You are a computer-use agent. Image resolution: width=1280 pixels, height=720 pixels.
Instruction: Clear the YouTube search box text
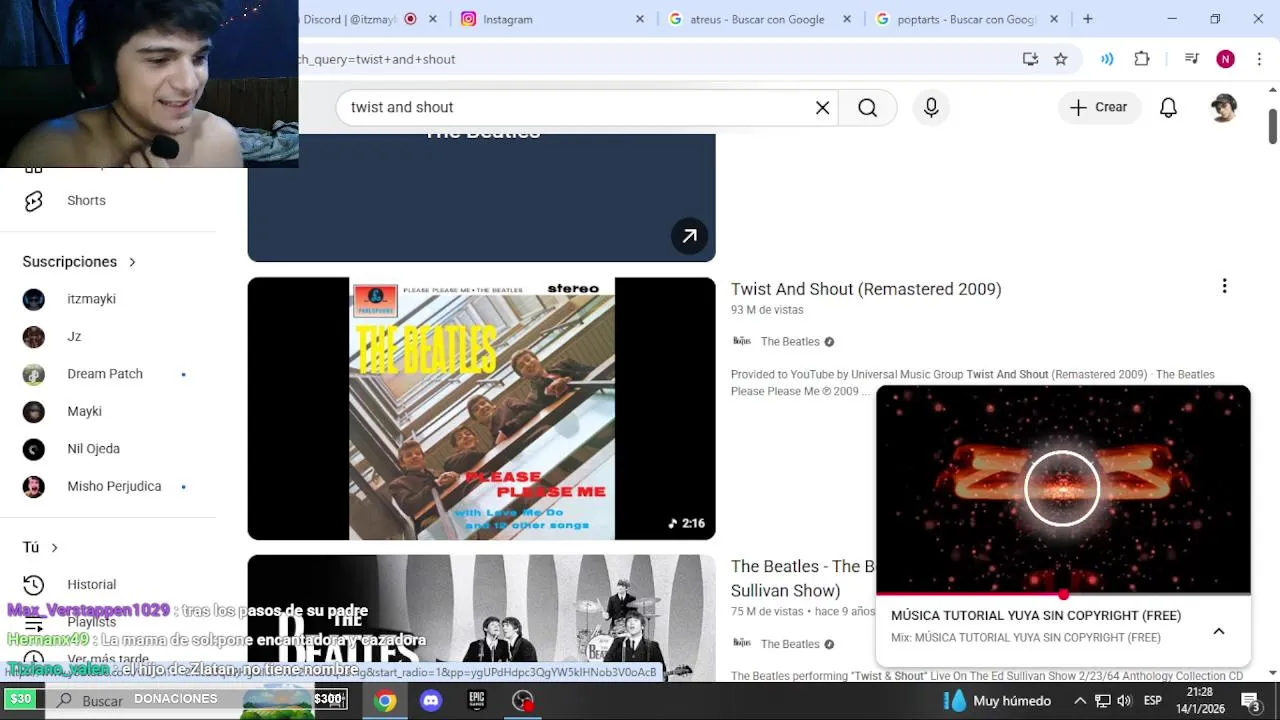[822, 107]
